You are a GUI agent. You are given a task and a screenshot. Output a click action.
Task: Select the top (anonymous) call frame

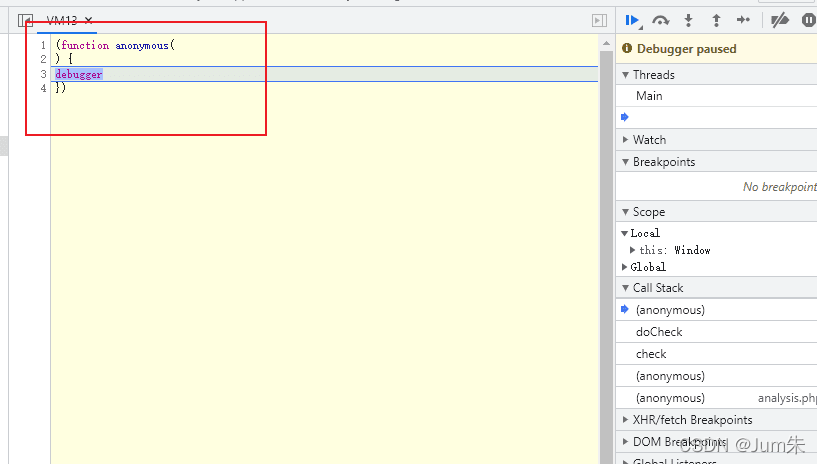716,310
